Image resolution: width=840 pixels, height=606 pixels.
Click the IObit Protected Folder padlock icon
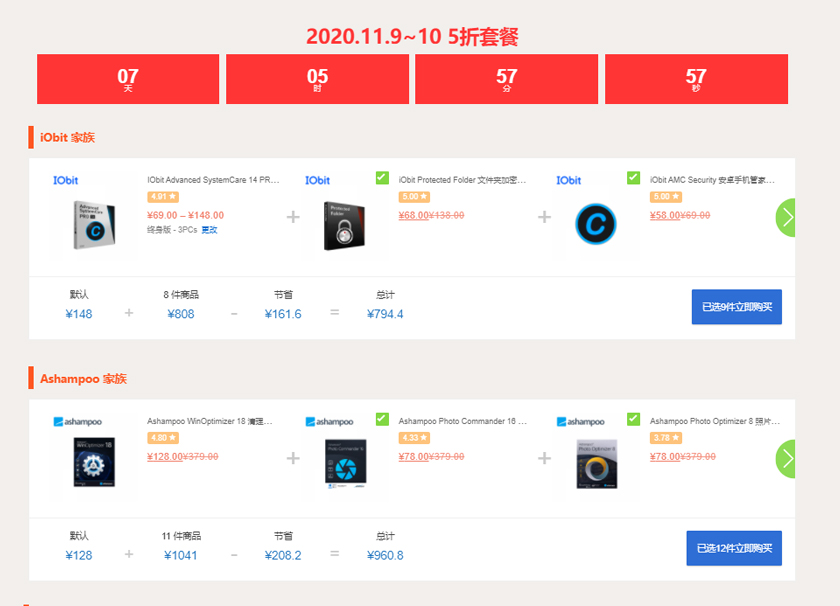pos(345,225)
